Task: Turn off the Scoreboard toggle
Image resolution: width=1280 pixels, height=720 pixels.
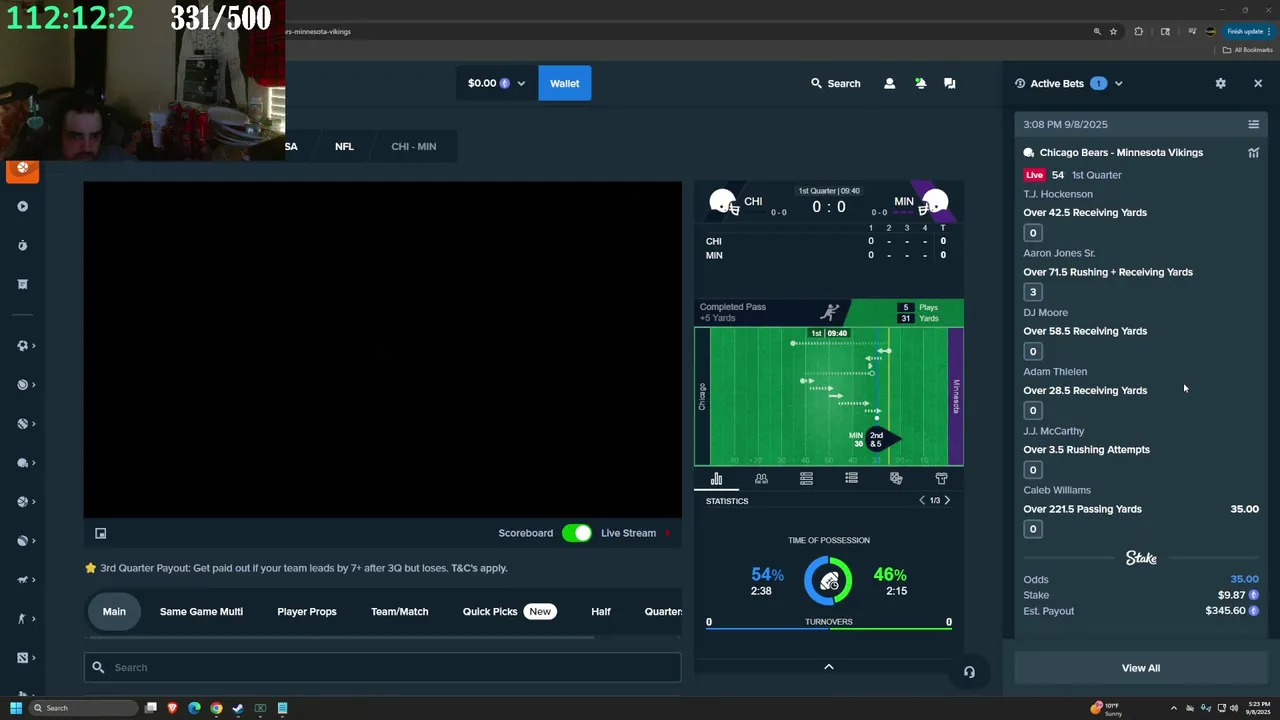Action: [576, 533]
